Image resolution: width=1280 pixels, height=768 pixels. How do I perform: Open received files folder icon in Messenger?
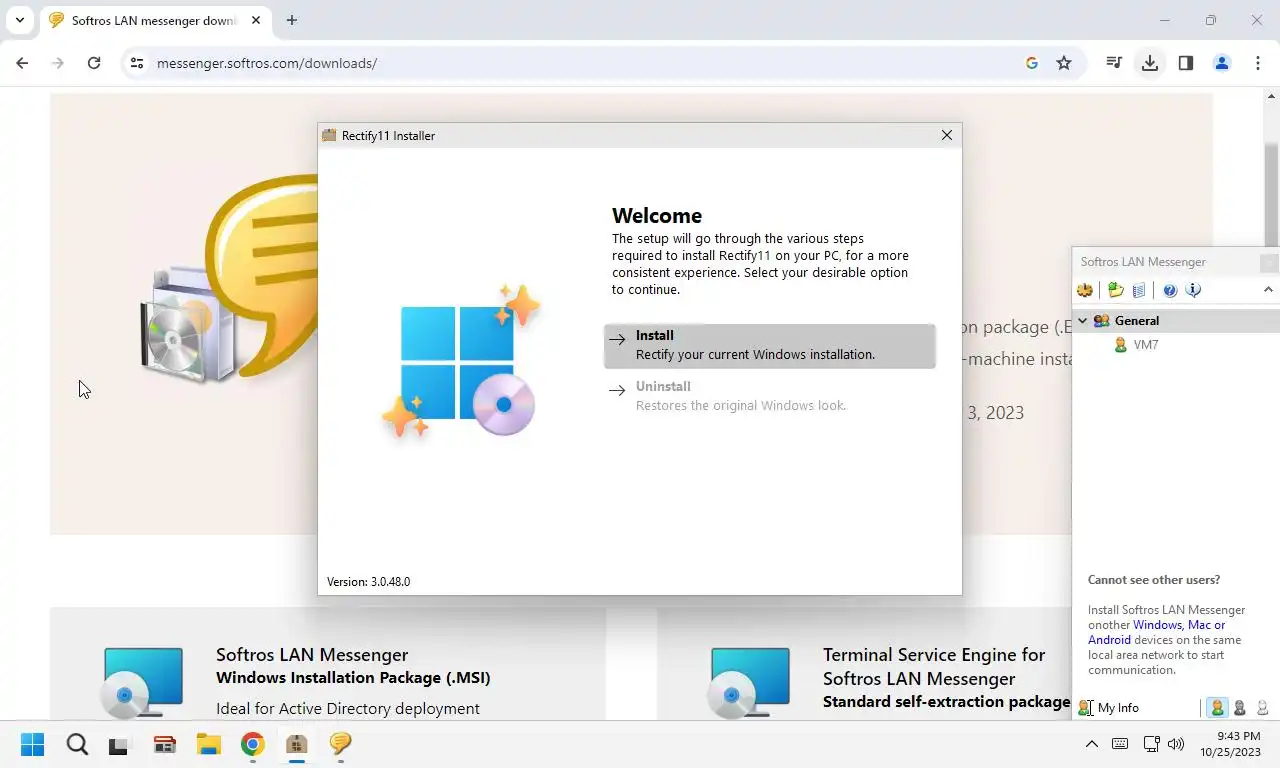tap(1116, 290)
